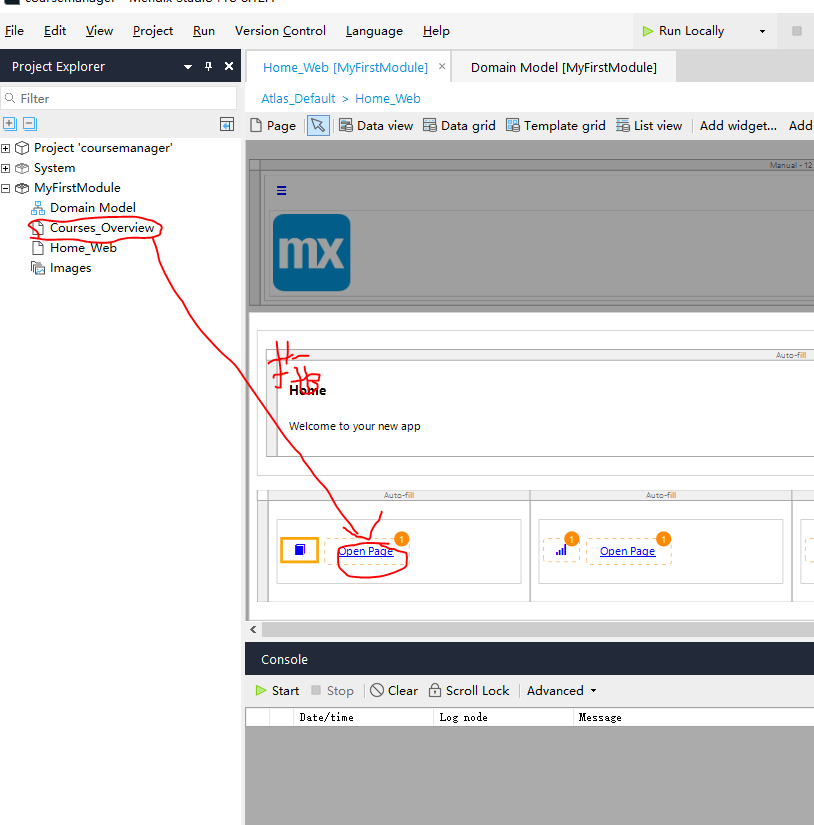Click Atlas_Default breadcrumb link

click(x=298, y=98)
